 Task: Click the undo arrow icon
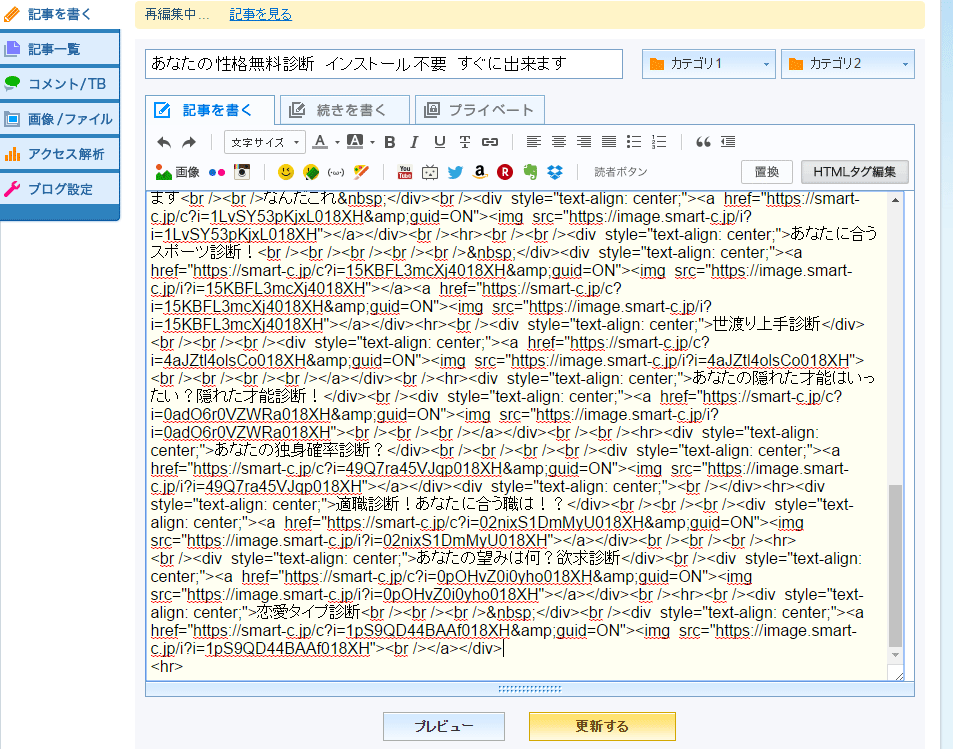point(164,142)
